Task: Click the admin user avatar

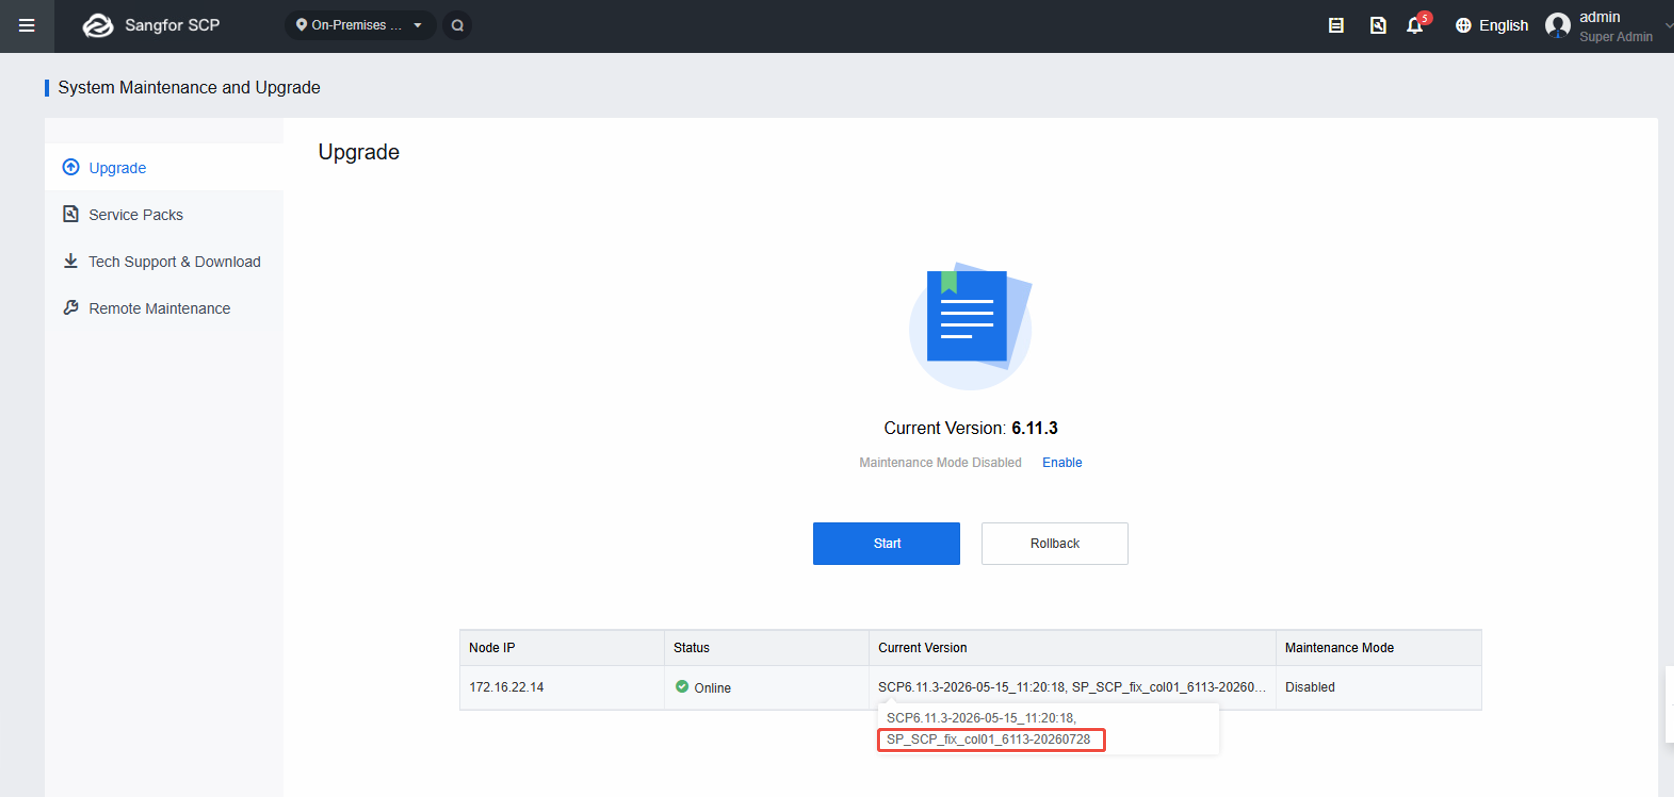Action: 1558,26
